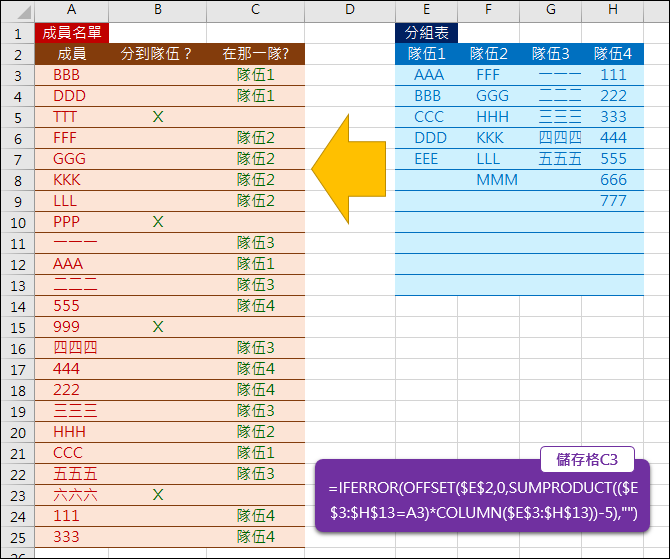Click the X mark in PPP row
670x559 pixels.
pos(158,222)
